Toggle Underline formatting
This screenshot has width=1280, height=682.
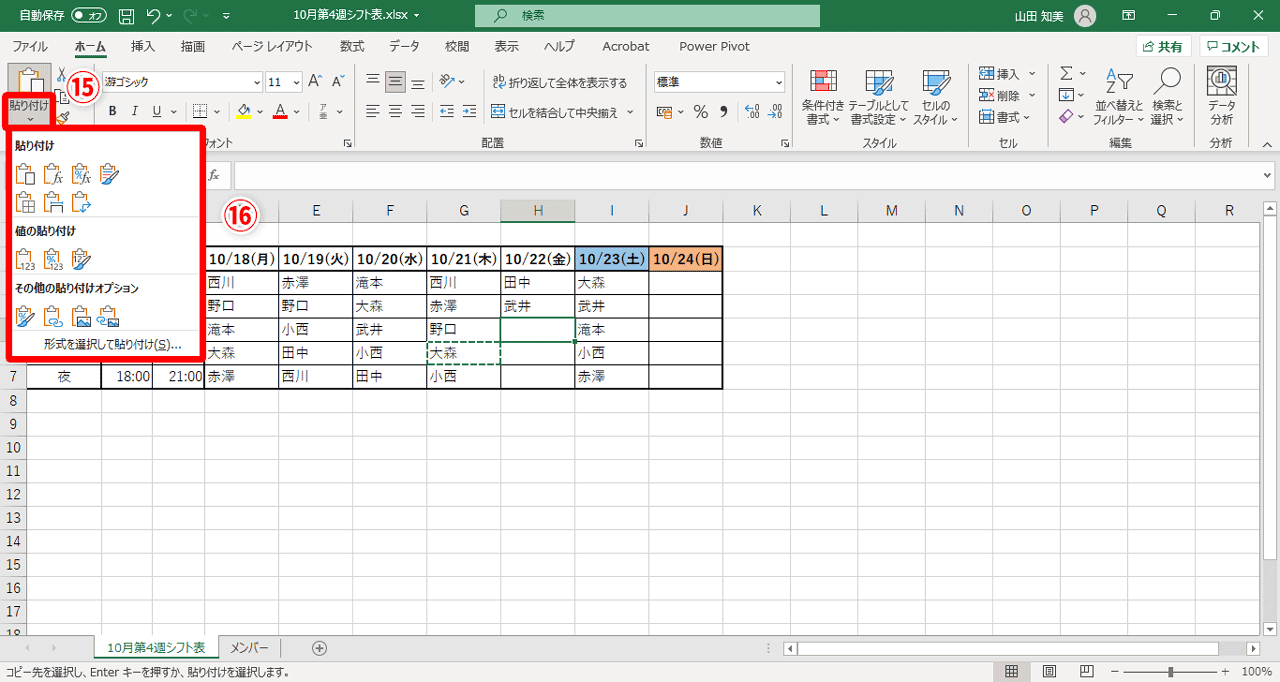(158, 111)
